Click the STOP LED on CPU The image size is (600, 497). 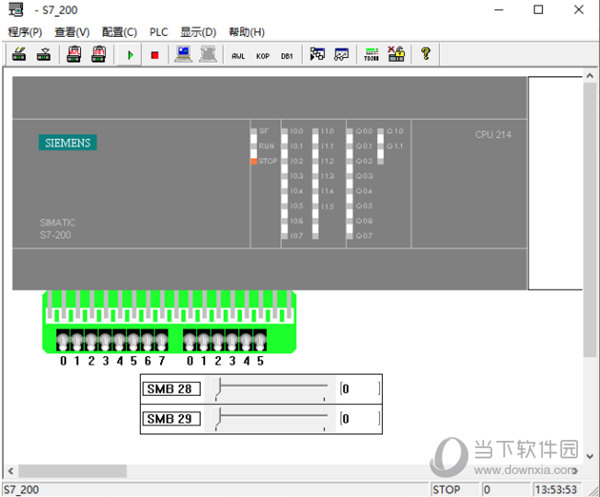(254, 161)
